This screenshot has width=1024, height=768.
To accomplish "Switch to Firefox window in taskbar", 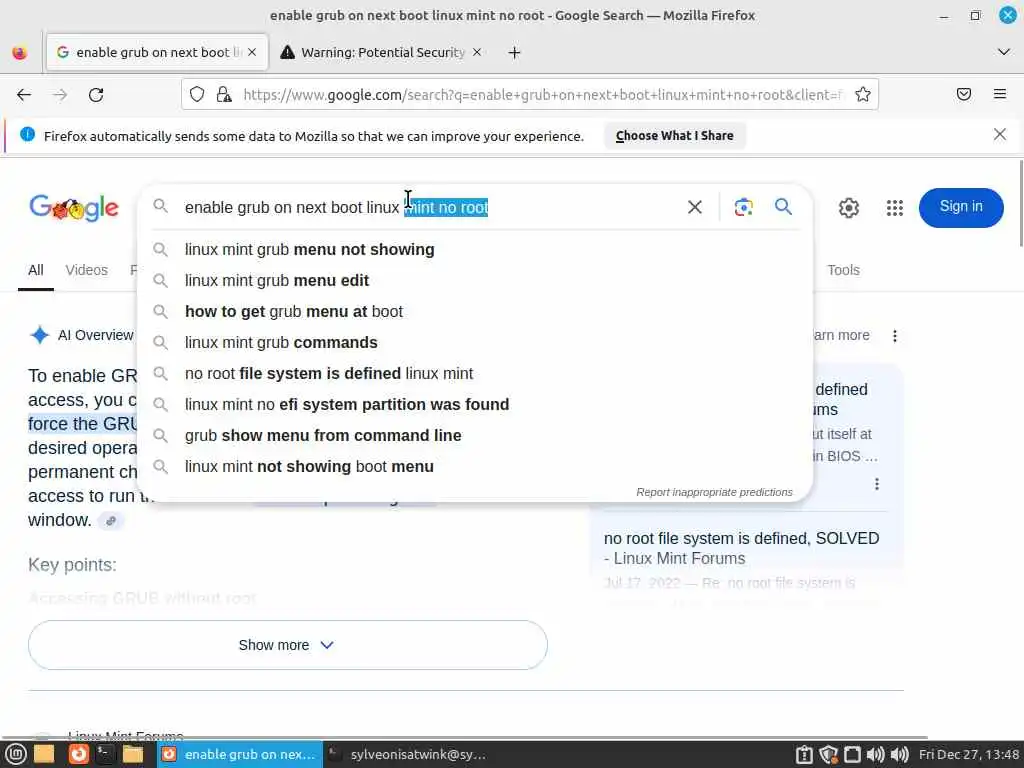I will (240, 754).
